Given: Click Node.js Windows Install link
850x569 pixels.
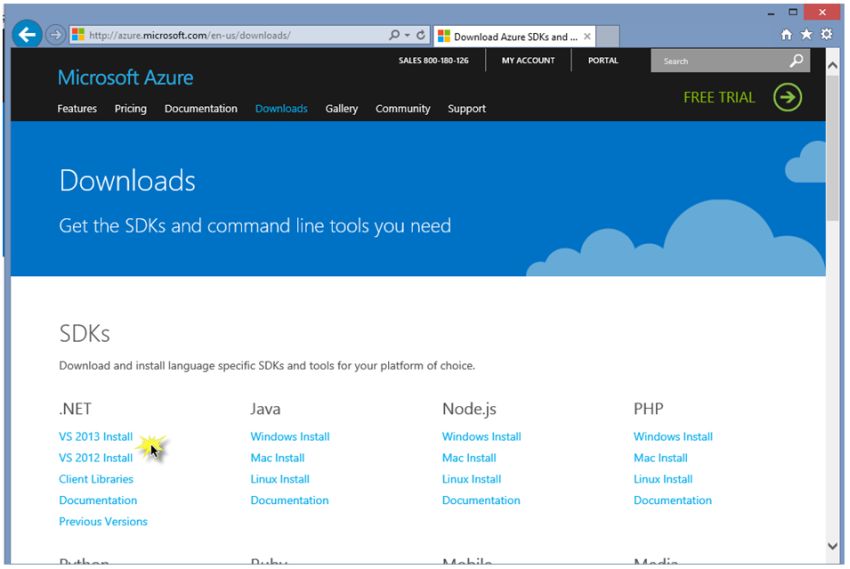Looking at the screenshot, I should click(481, 436).
